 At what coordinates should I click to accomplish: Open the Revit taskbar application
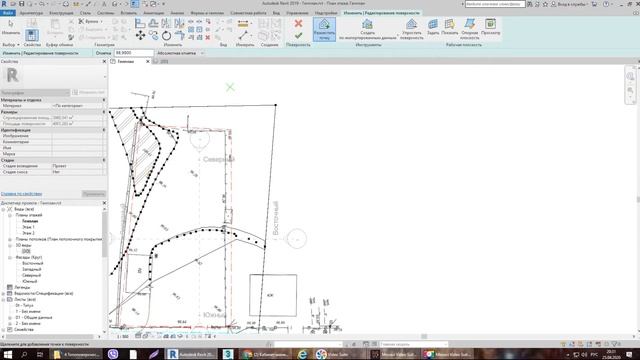(x=191, y=354)
